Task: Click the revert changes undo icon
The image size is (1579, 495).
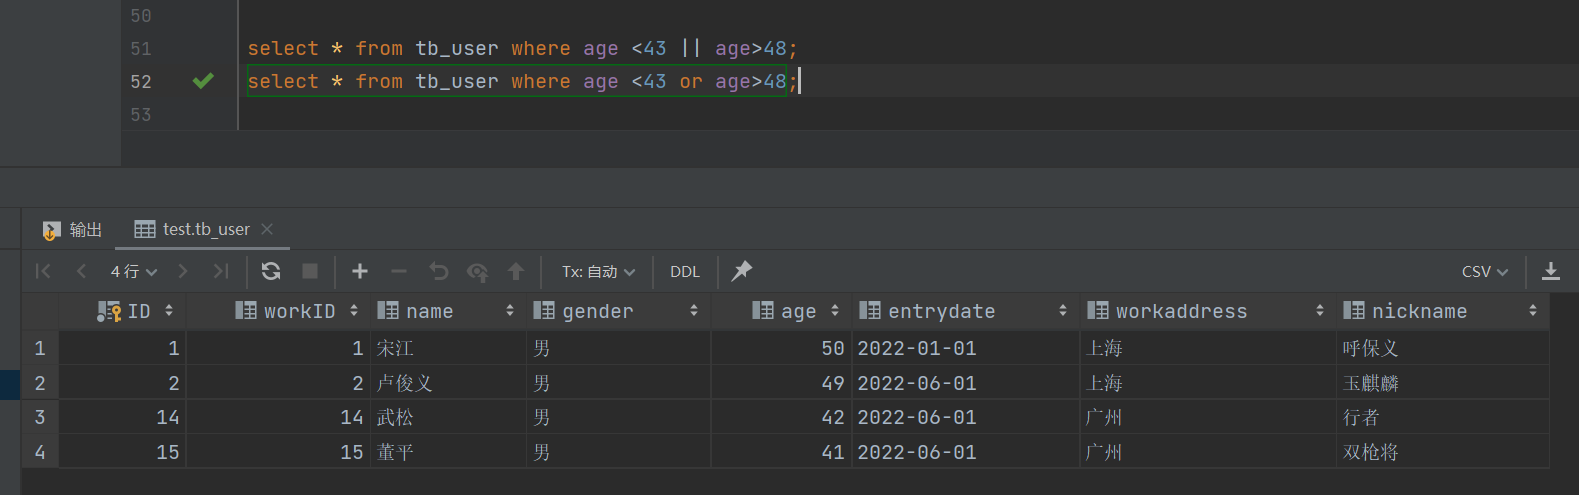Action: [438, 271]
